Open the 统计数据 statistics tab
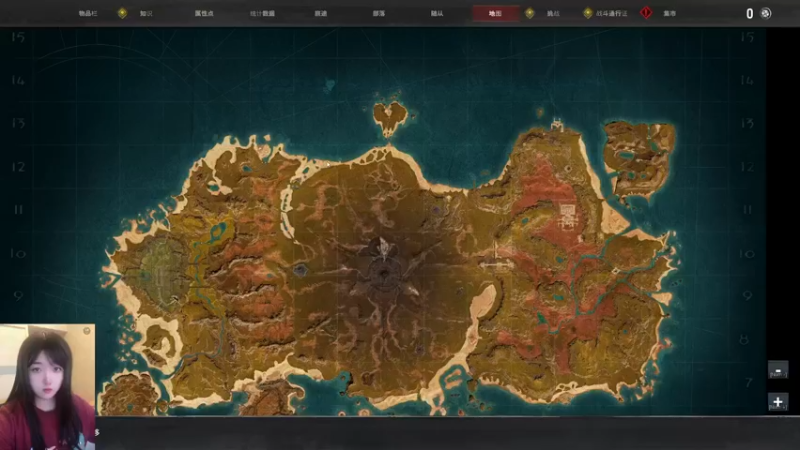The image size is (800, 450). (262, 13)
